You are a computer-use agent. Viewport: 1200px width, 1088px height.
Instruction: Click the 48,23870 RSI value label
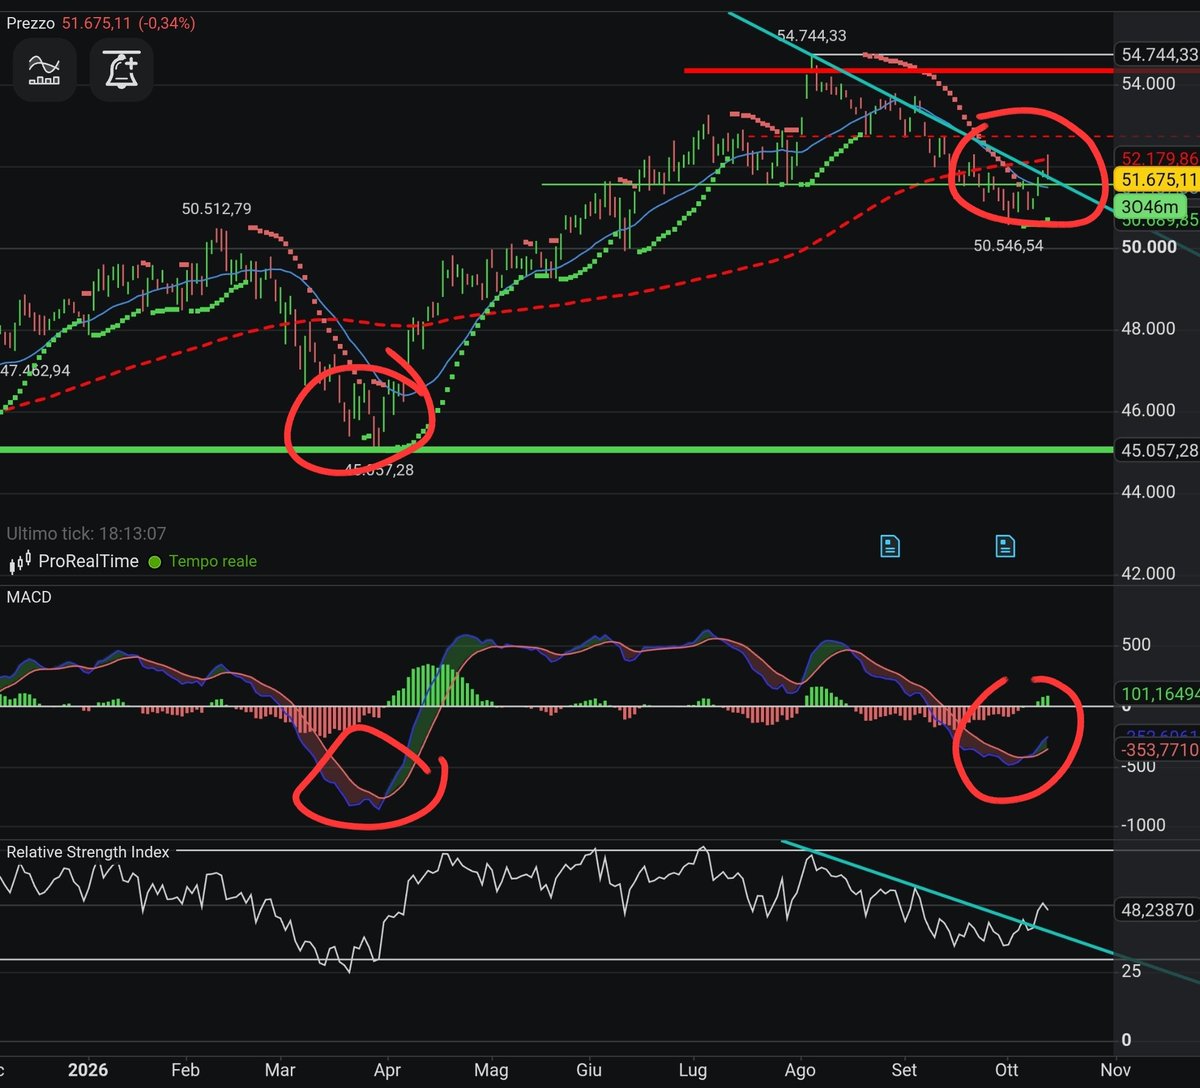[1158, 910]
